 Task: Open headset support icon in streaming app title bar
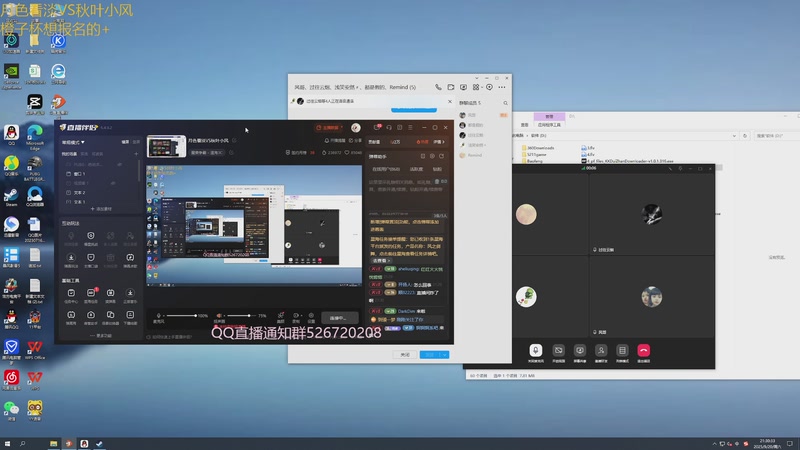(389, 128)
